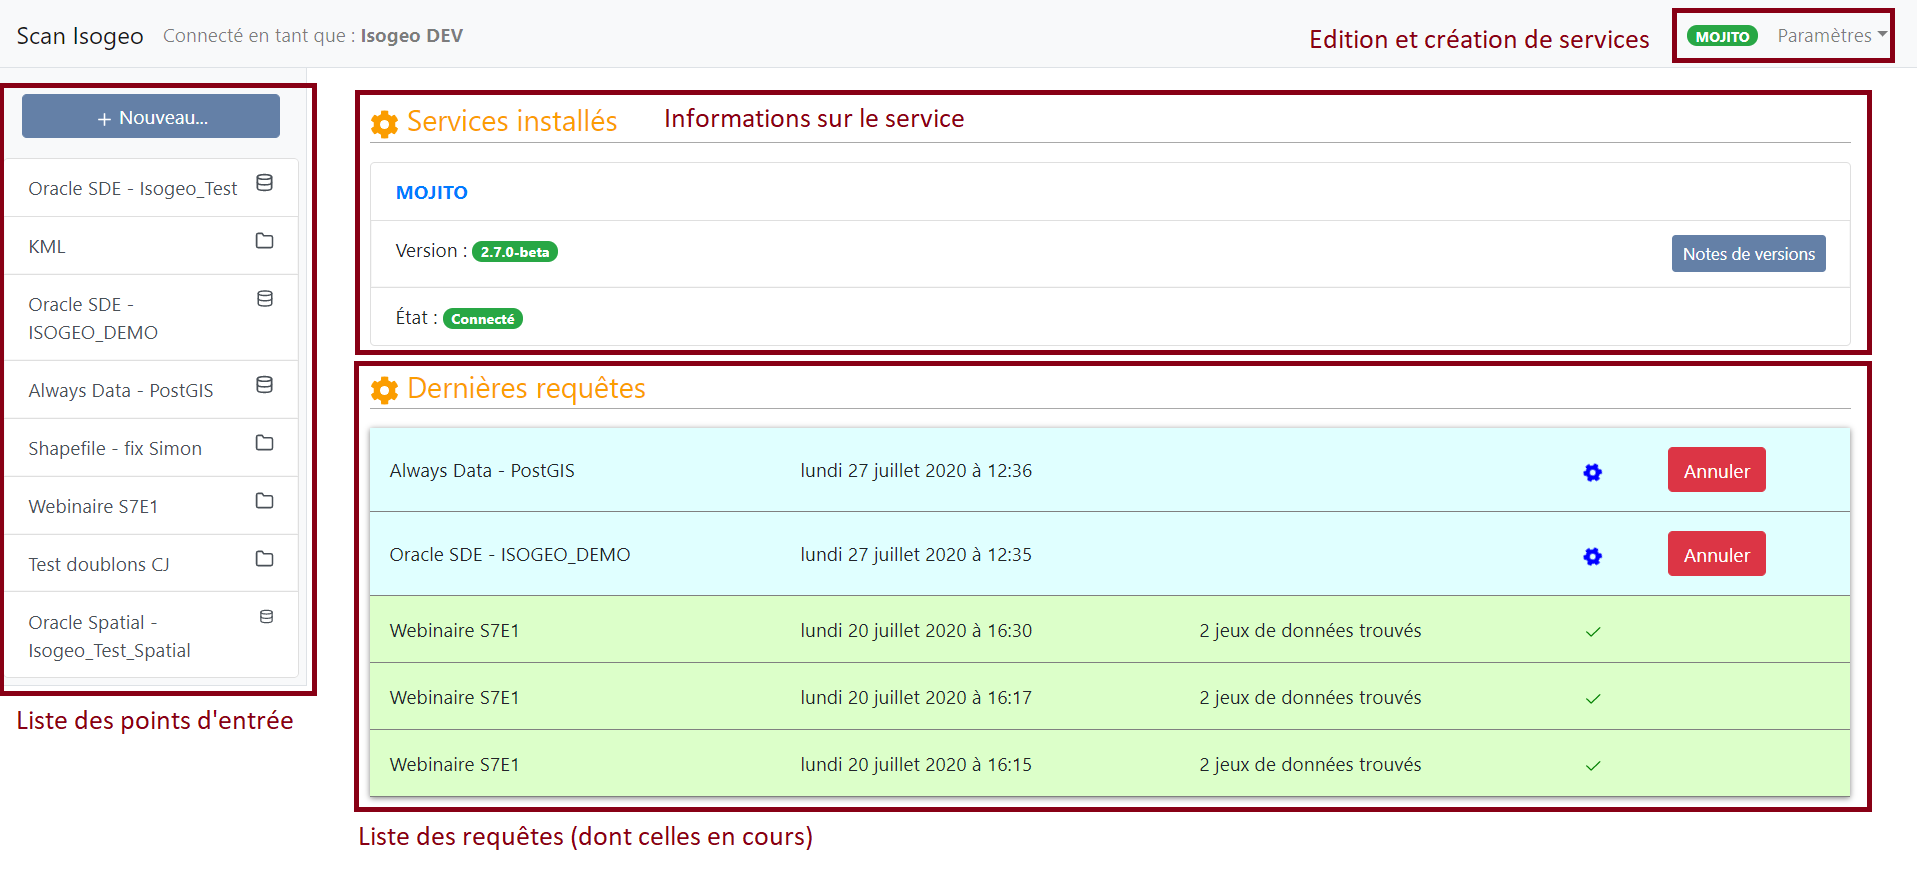
Task: Click the Scan Isogeo brand title
Action: tap(80, 36)
